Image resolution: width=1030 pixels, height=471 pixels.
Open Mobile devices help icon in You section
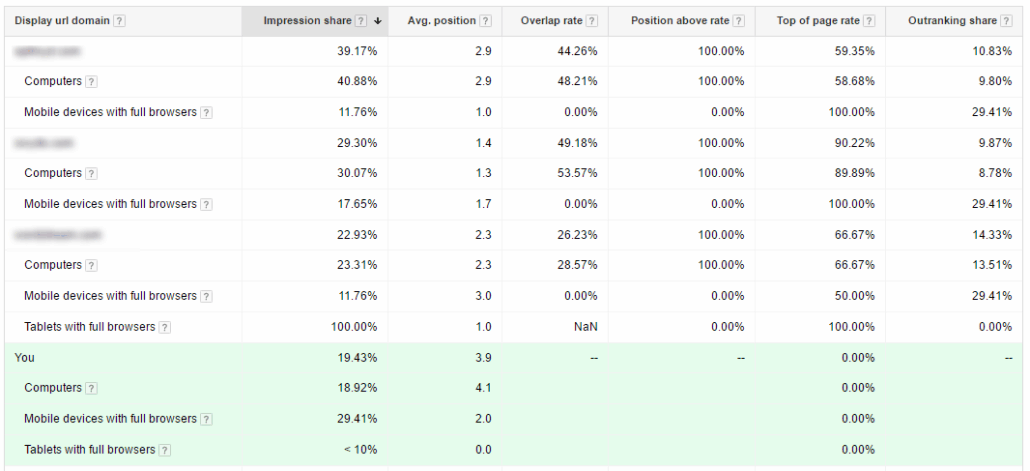tap(206, 419)
